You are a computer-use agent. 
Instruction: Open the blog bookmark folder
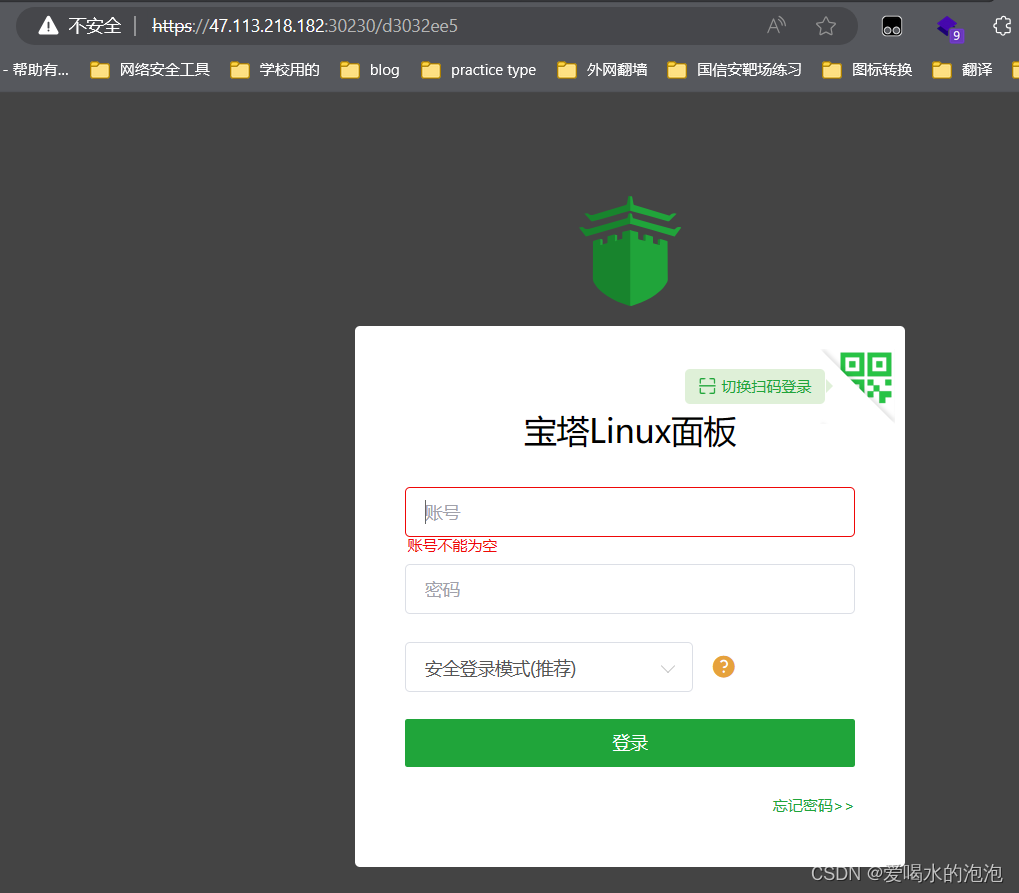(370, 70)
